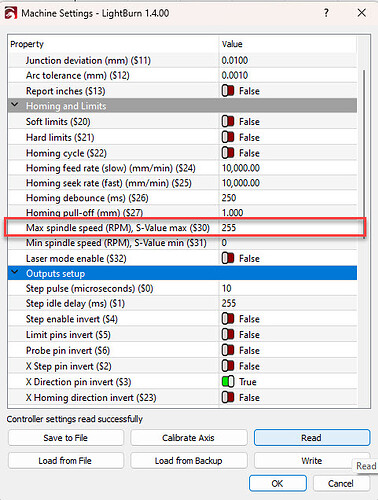Select Max spindle speed (RPM) ($30) label

pos(118,228)
